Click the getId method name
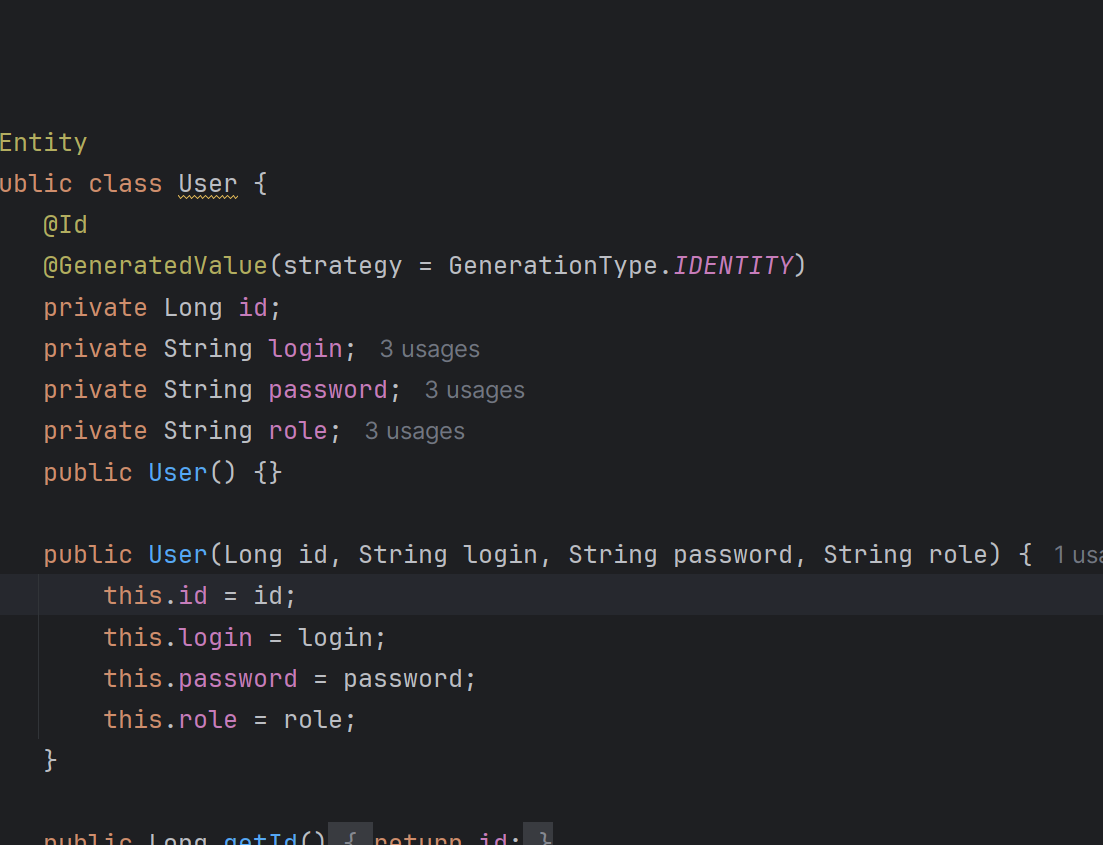 260,836
